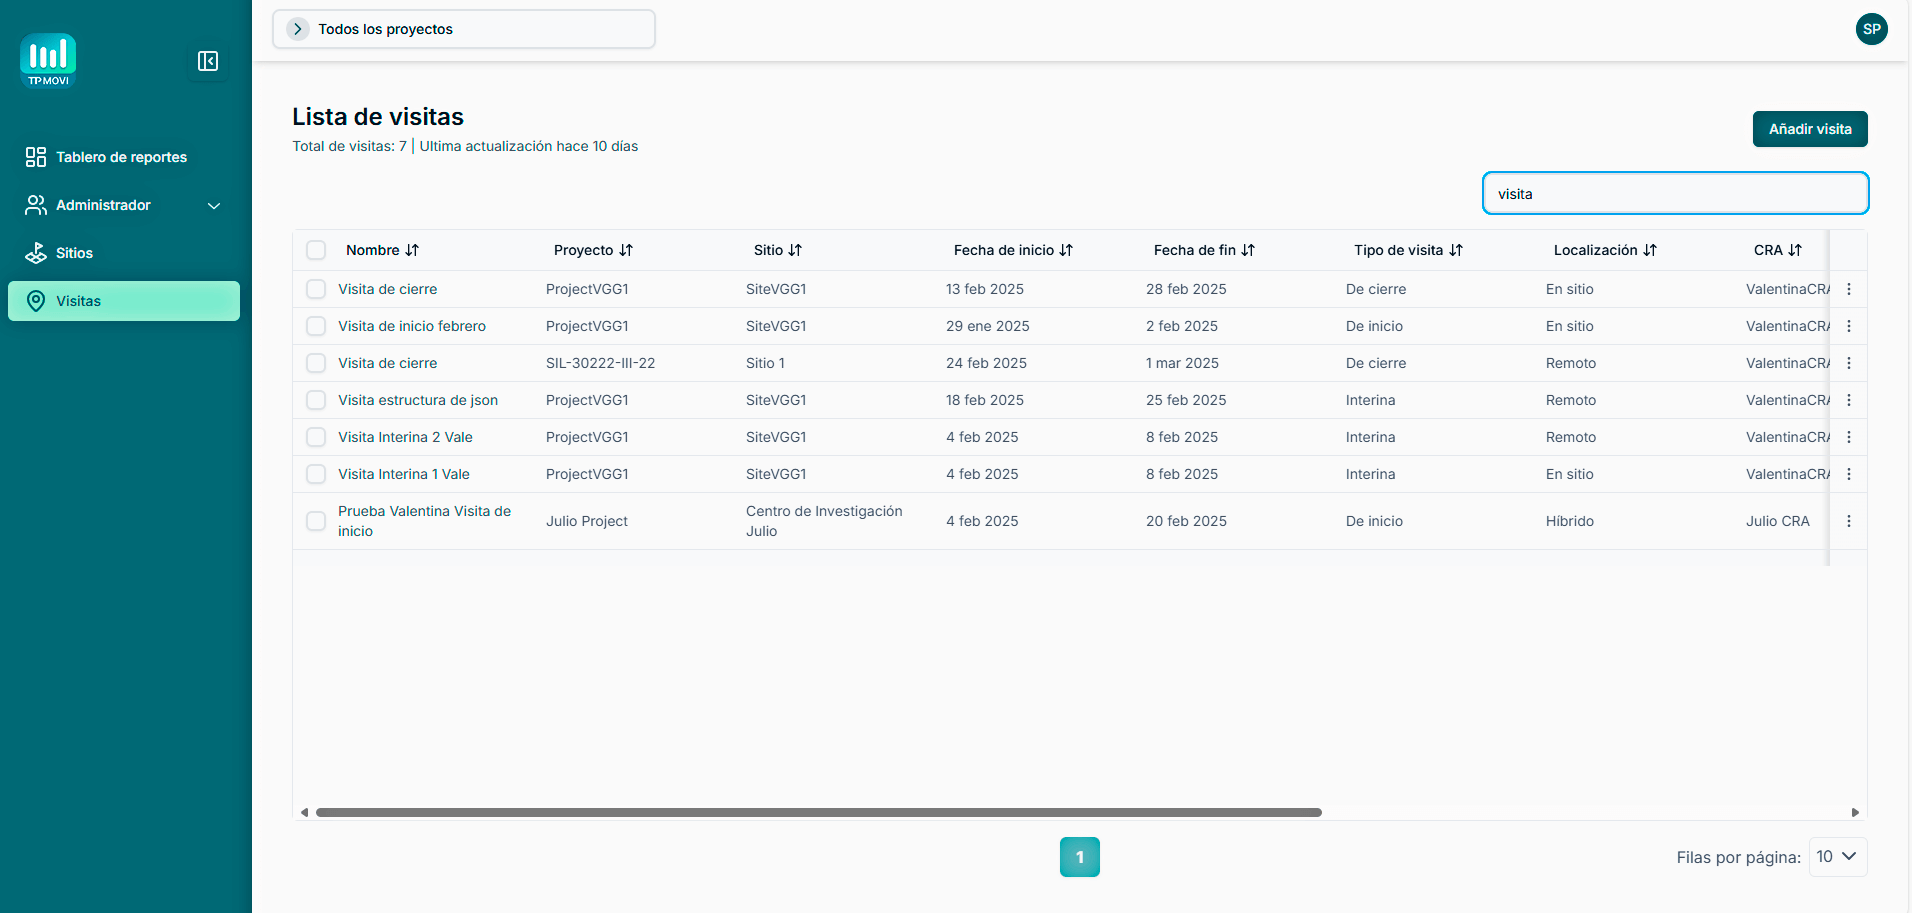The width and height of the screenshot is (1912, 913).
Task: Open the Filas por página dropdown
Action: (x=1838, y=857)
